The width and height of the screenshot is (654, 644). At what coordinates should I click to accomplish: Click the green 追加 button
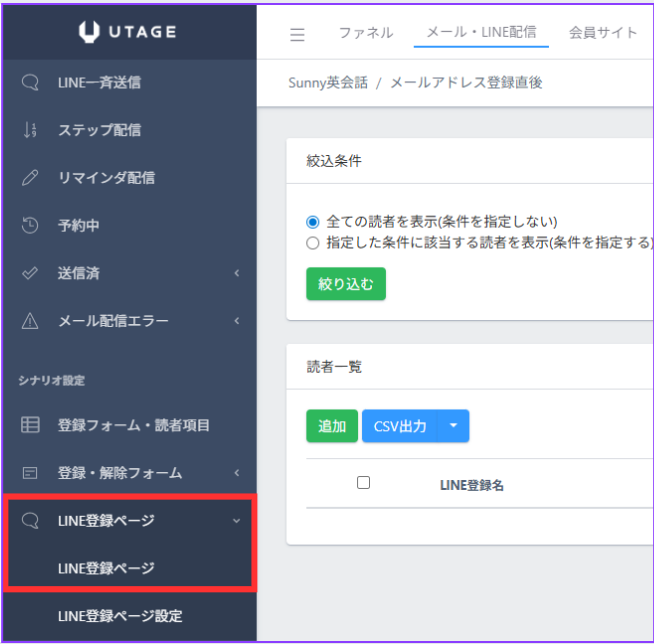tap(331, 426)
